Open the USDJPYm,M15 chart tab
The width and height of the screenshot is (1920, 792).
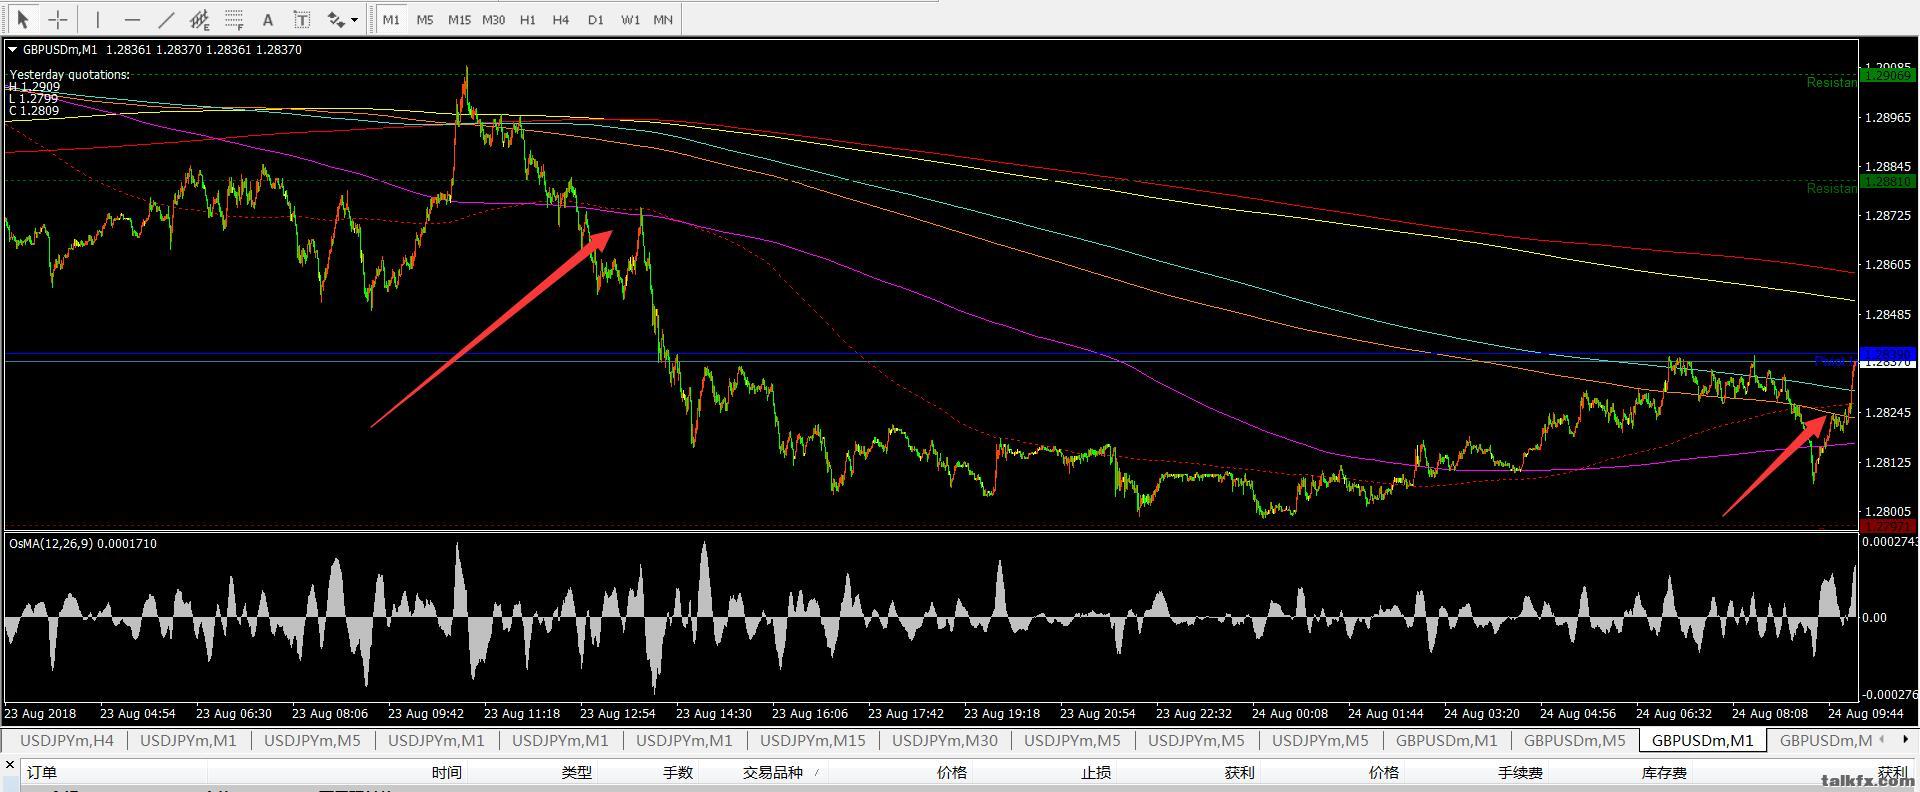click(813, 740)
